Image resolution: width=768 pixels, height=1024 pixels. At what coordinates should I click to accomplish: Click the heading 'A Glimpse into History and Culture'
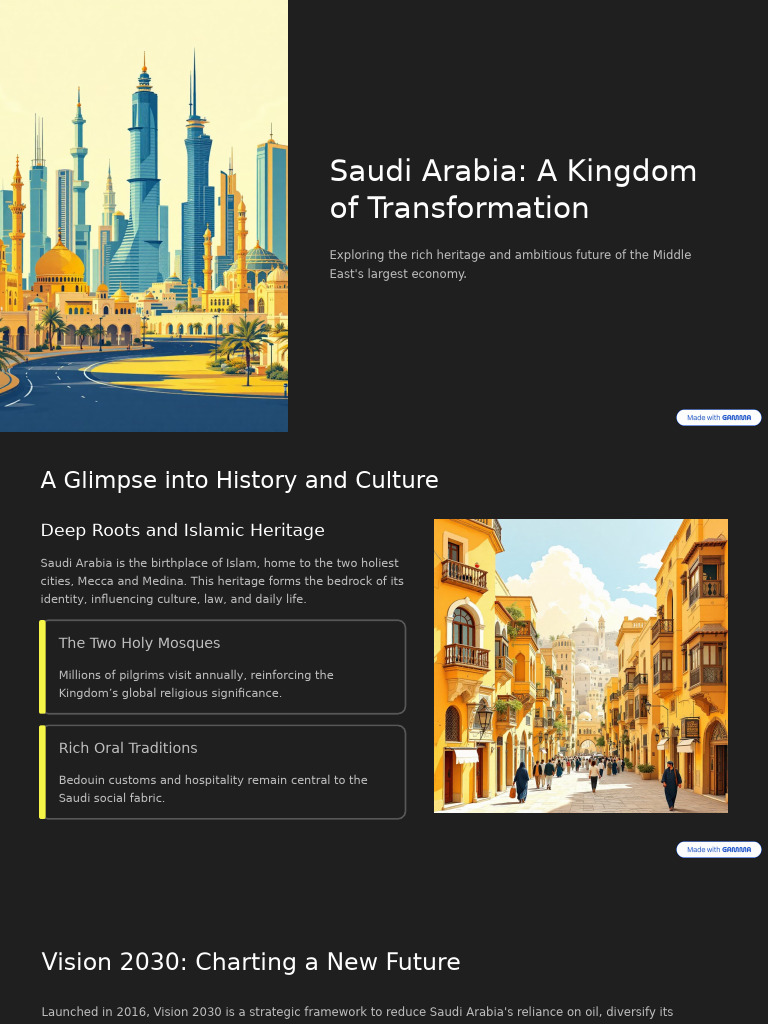(x=239, y=480)
